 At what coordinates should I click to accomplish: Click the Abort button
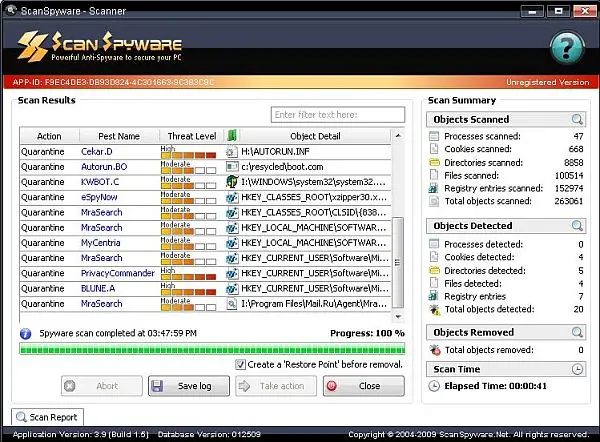(102, 386)
